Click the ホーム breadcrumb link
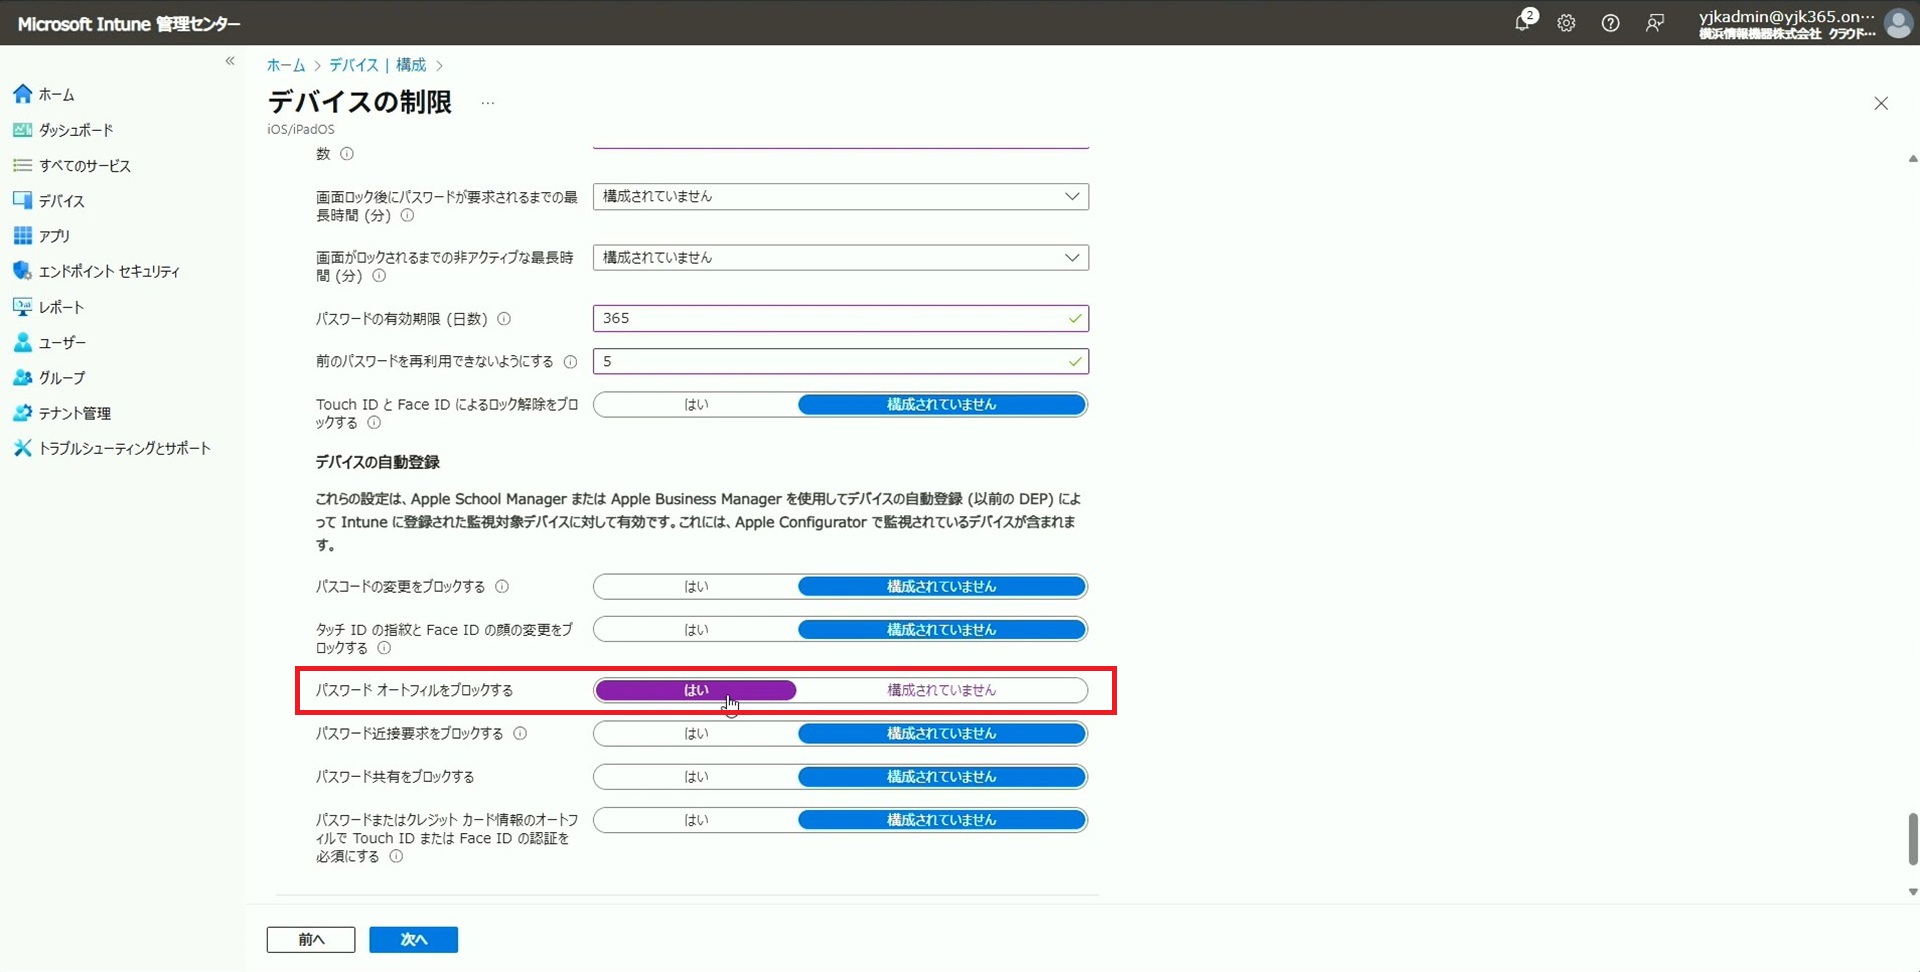The width and height of the screenshot is (1920, 972). click(x=285, y=65)
